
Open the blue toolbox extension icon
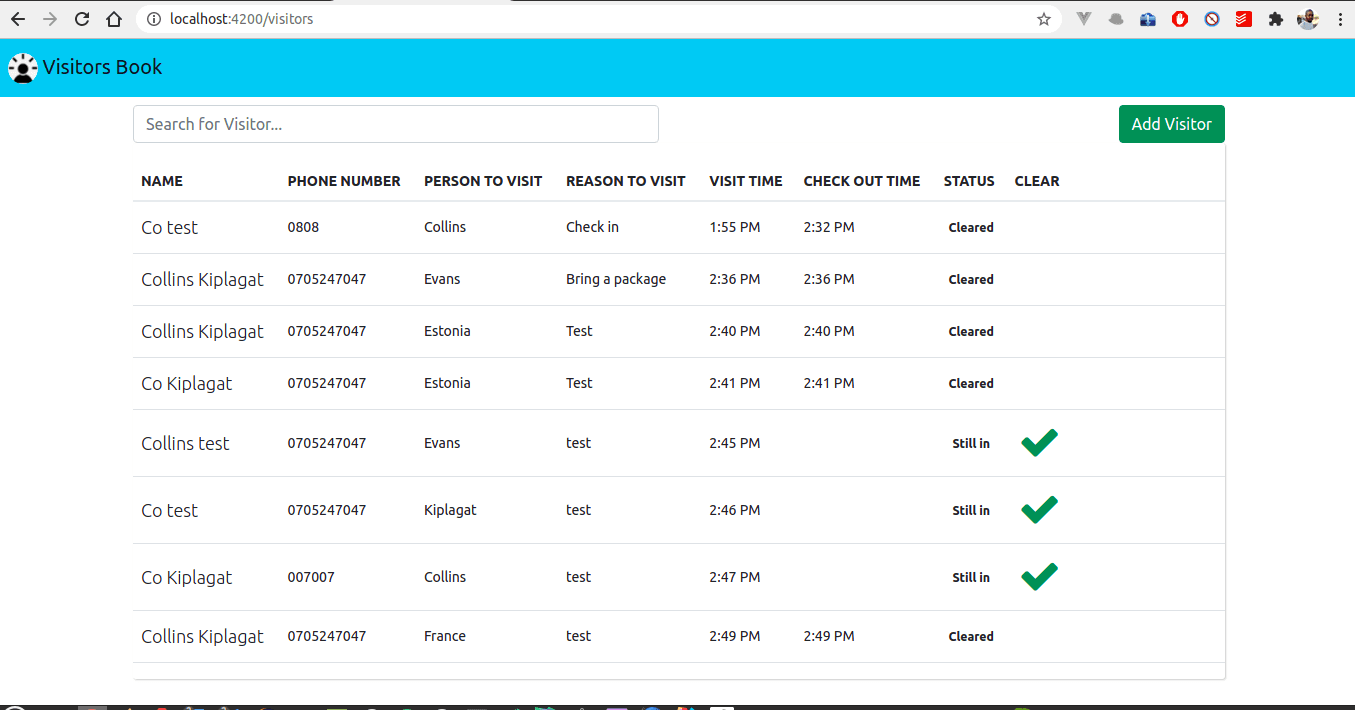[x=1148, y=19]
